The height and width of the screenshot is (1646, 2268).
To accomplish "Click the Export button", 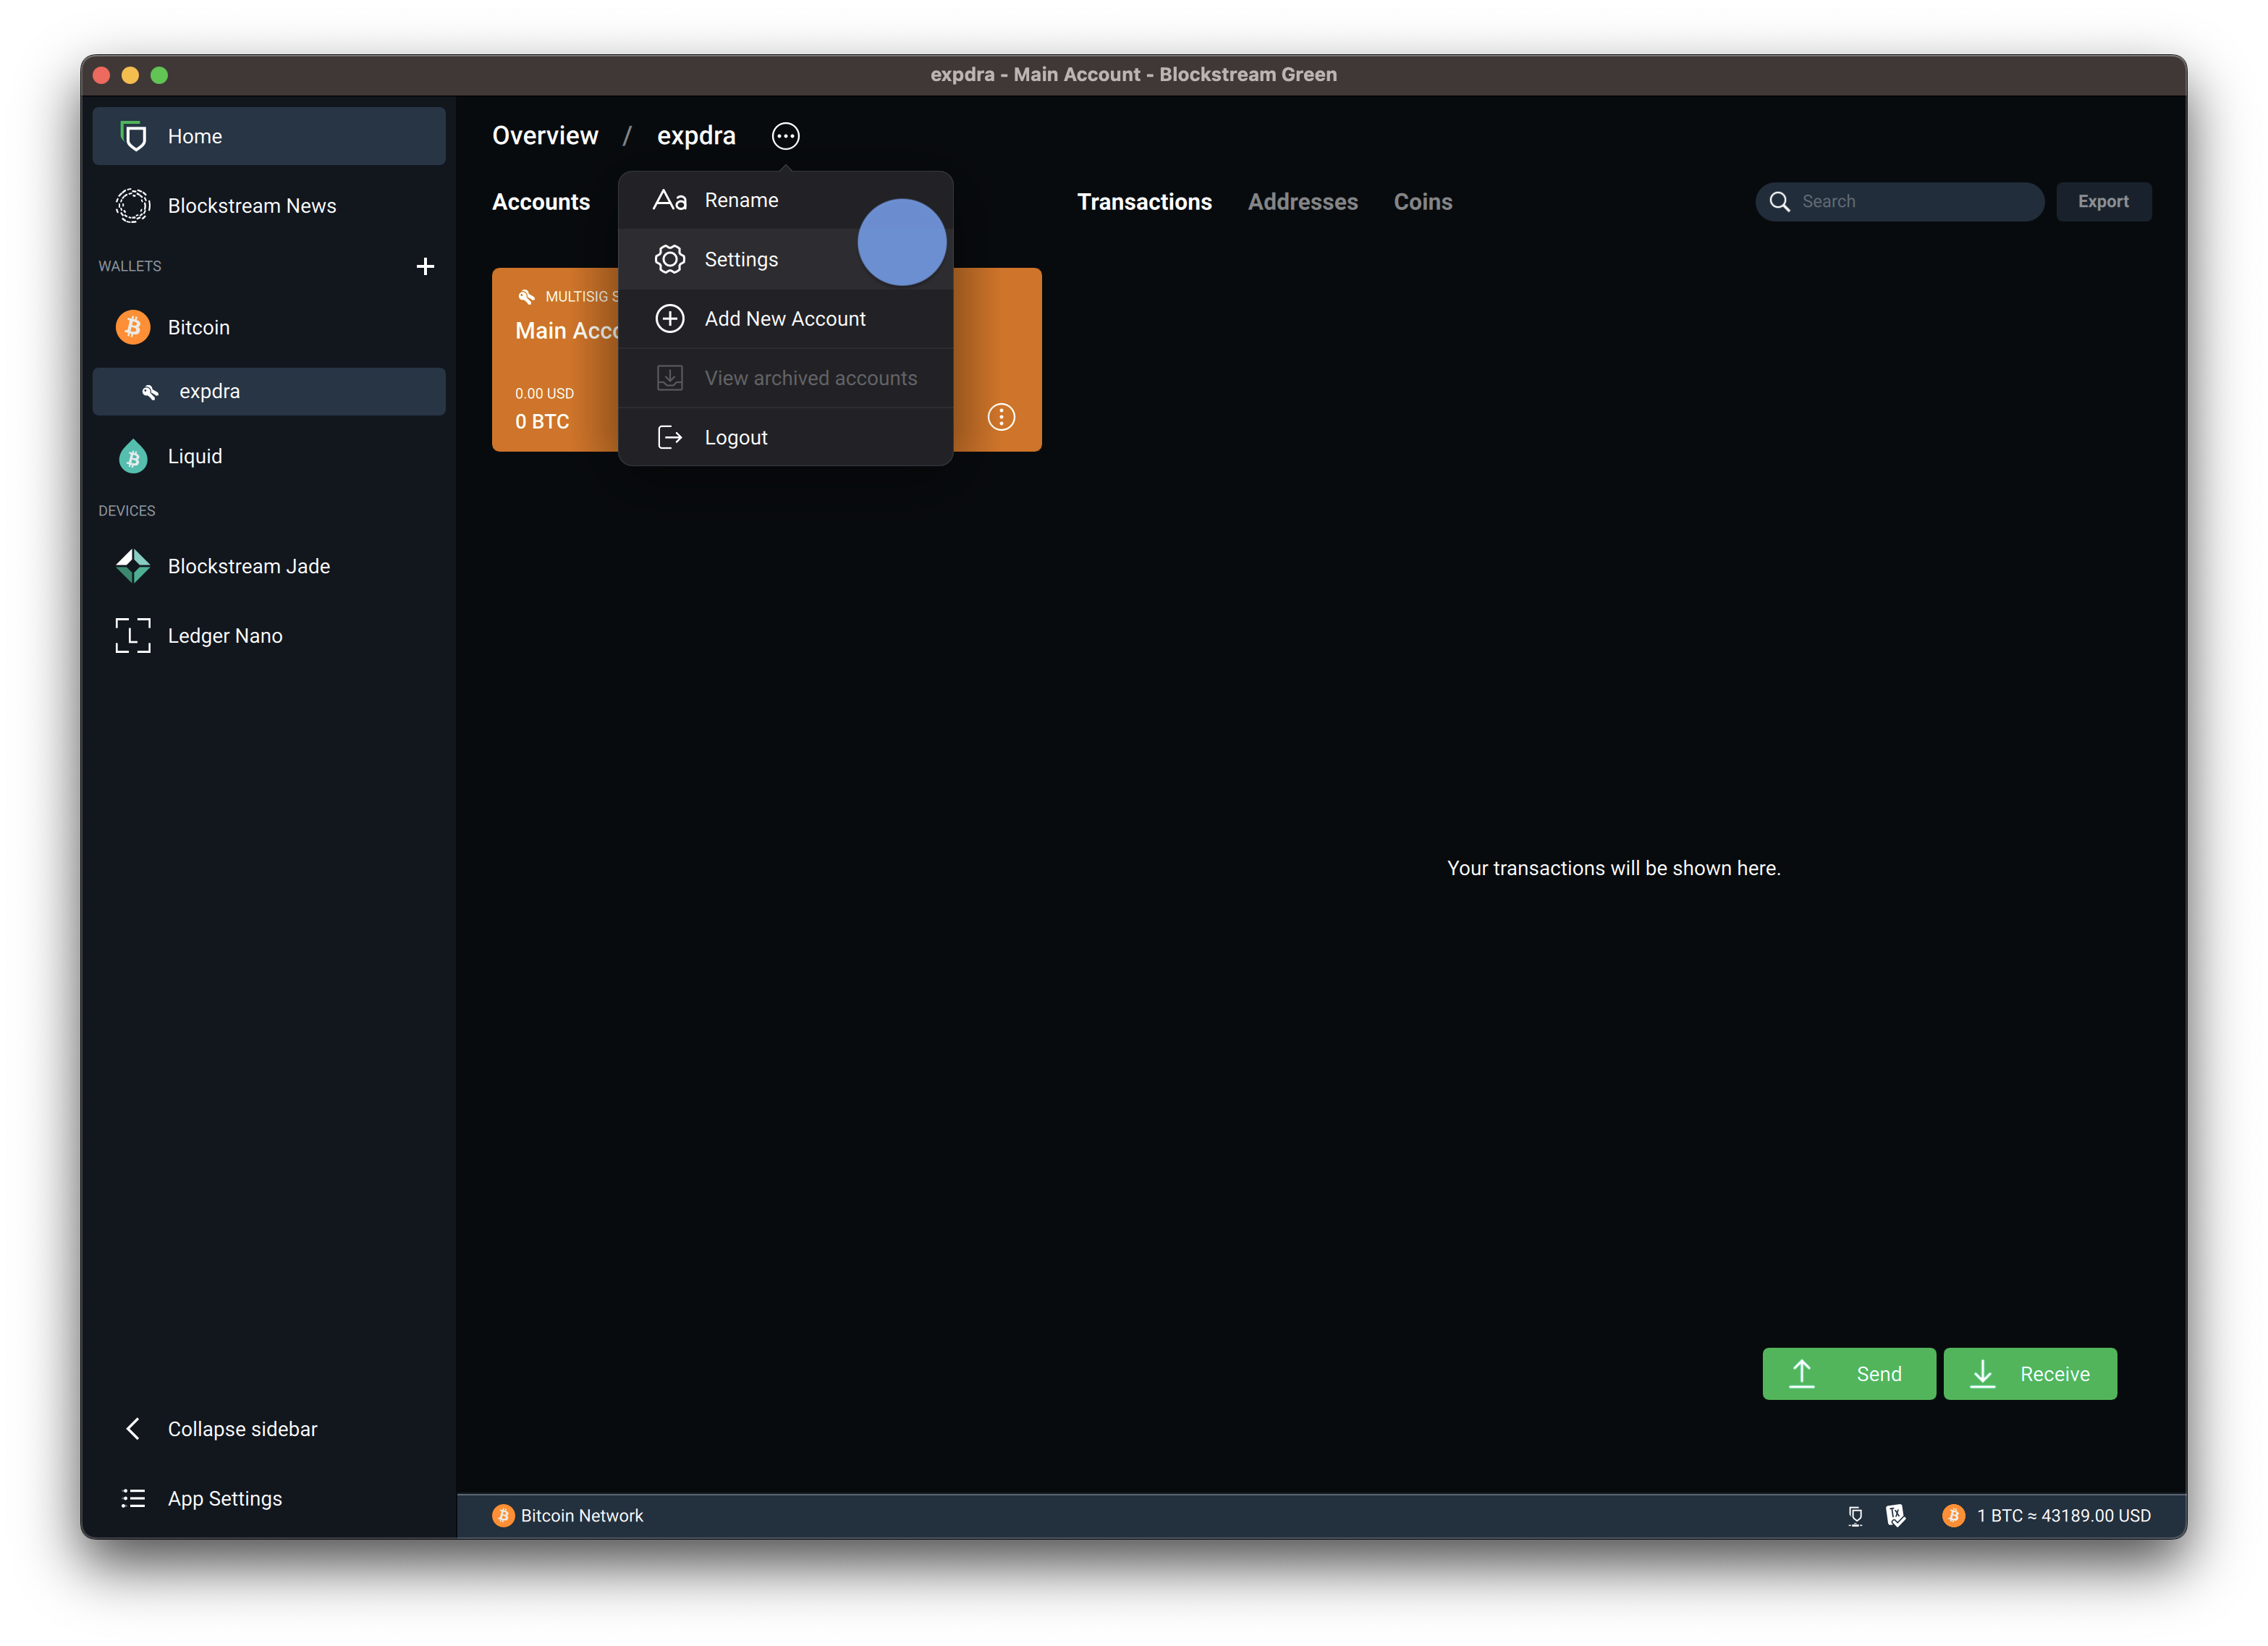I will point(2103,201).
